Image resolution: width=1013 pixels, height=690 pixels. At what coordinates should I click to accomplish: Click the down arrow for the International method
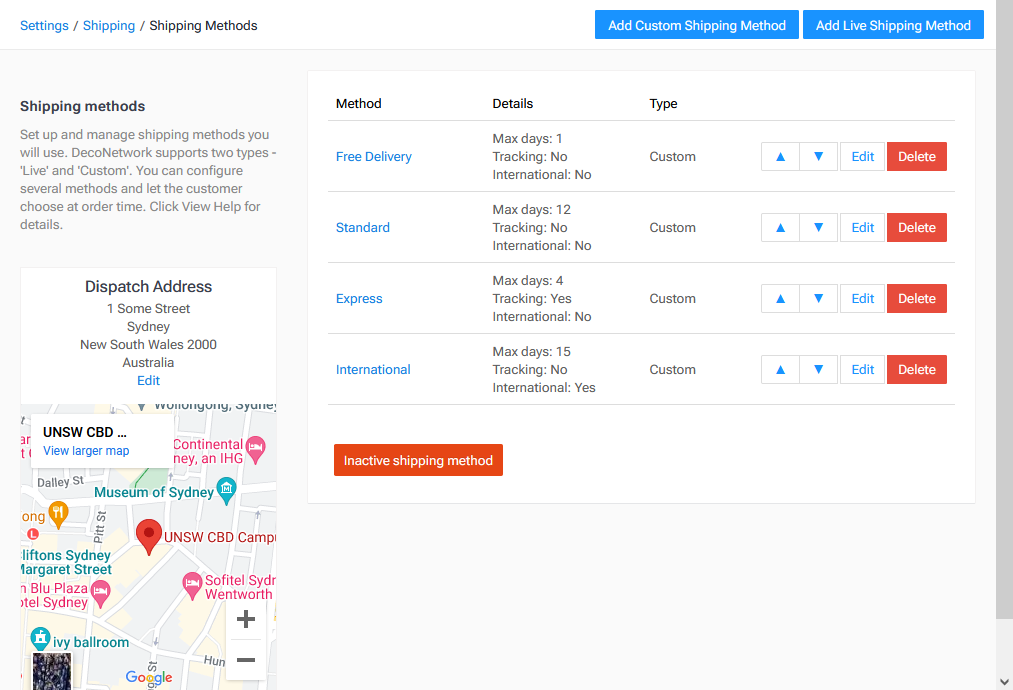(818, 369)
